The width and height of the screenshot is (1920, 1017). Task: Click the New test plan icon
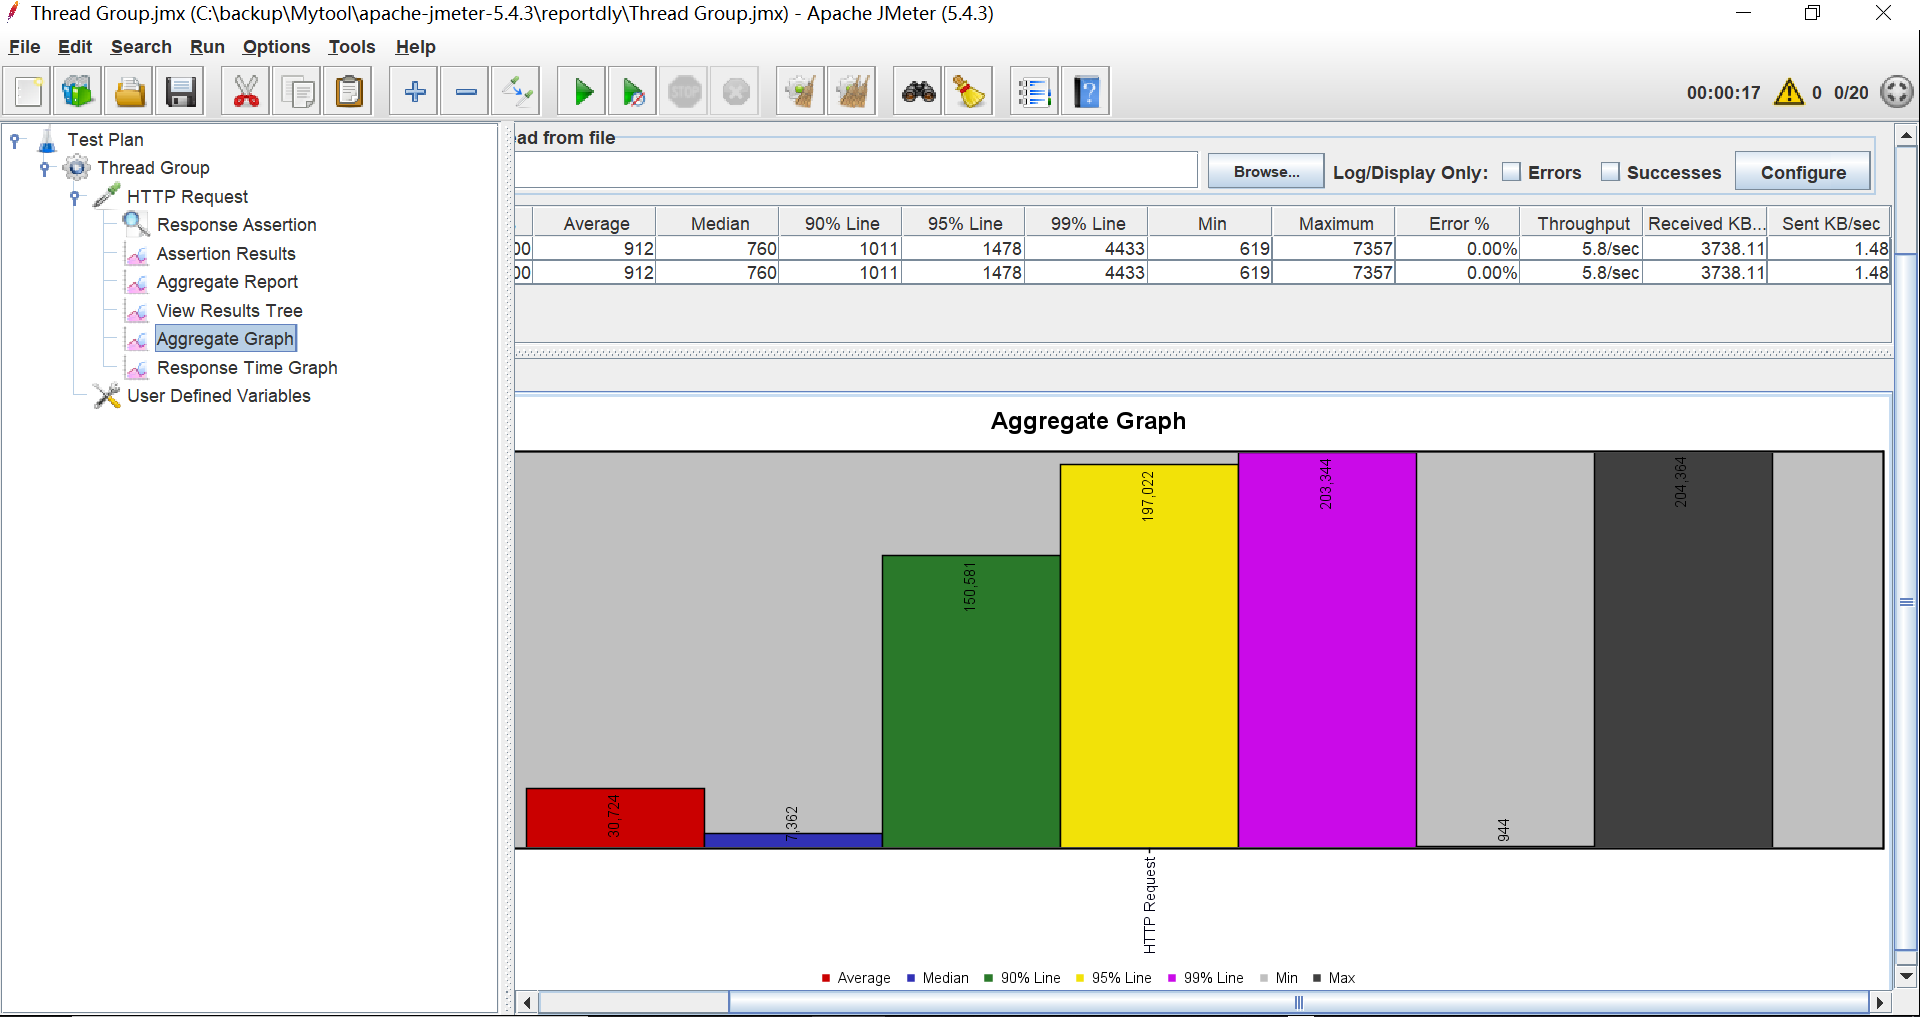[x=28, y=92]
